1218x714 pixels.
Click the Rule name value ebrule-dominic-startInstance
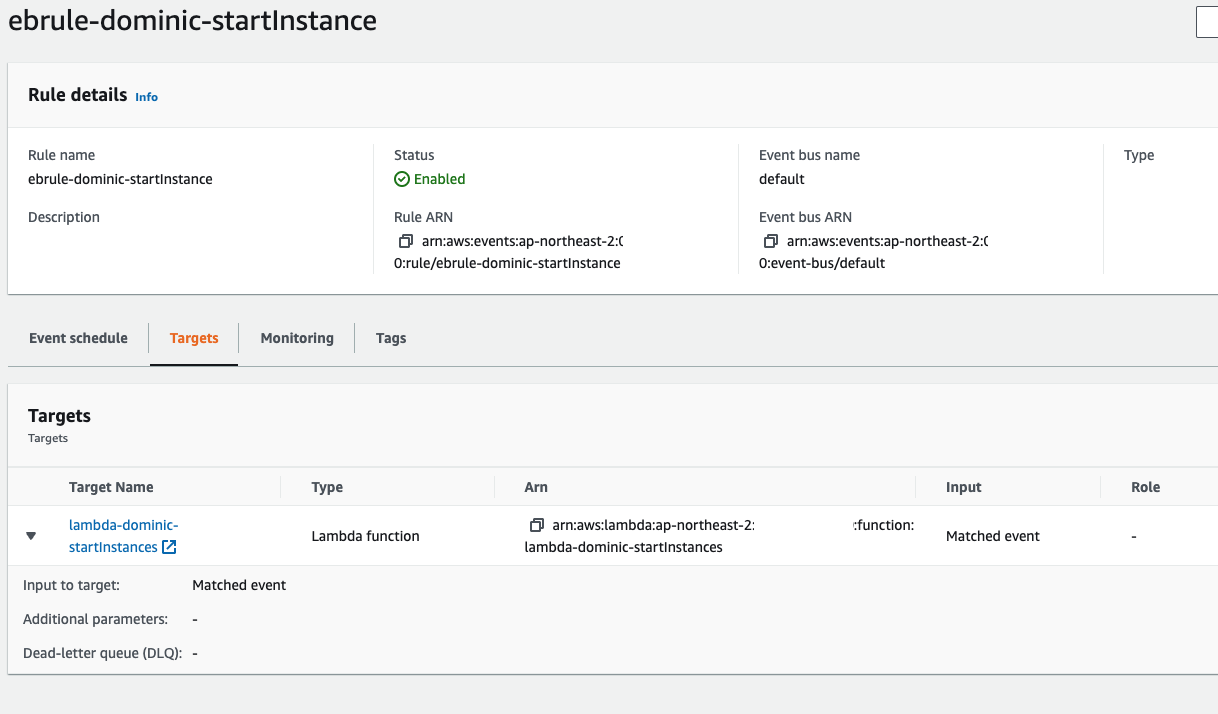tap(120, 179)
